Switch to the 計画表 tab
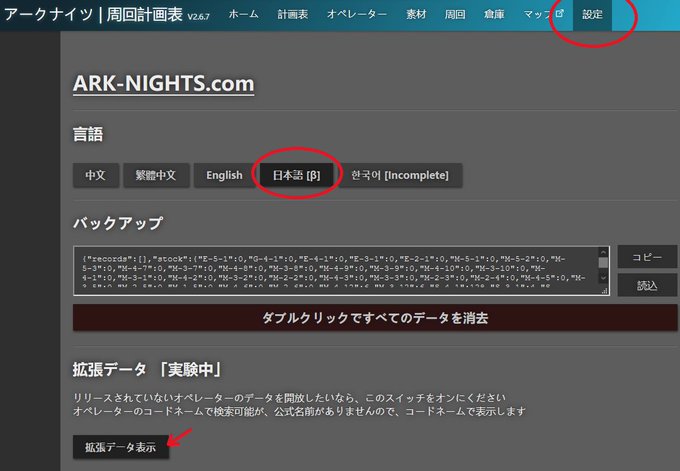Viewport: 680px width, 471px height. click(x=293, y=14)
